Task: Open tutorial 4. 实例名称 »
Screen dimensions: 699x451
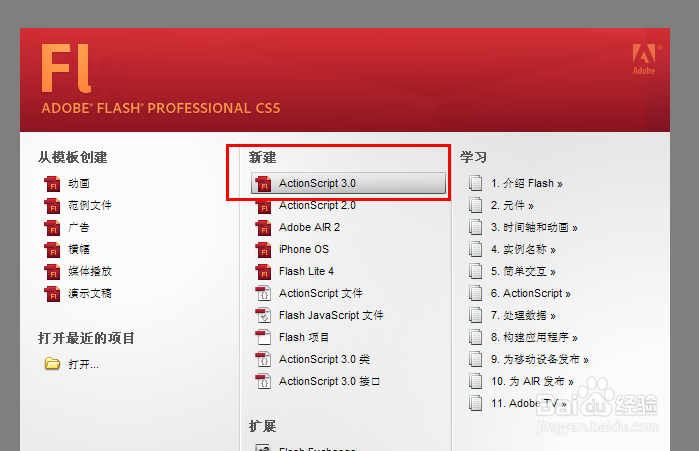Action: click(523, 249)
